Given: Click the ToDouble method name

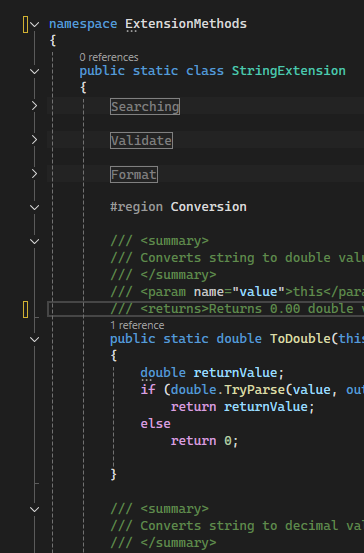Looking at the screenshot, I should point(300,339).
